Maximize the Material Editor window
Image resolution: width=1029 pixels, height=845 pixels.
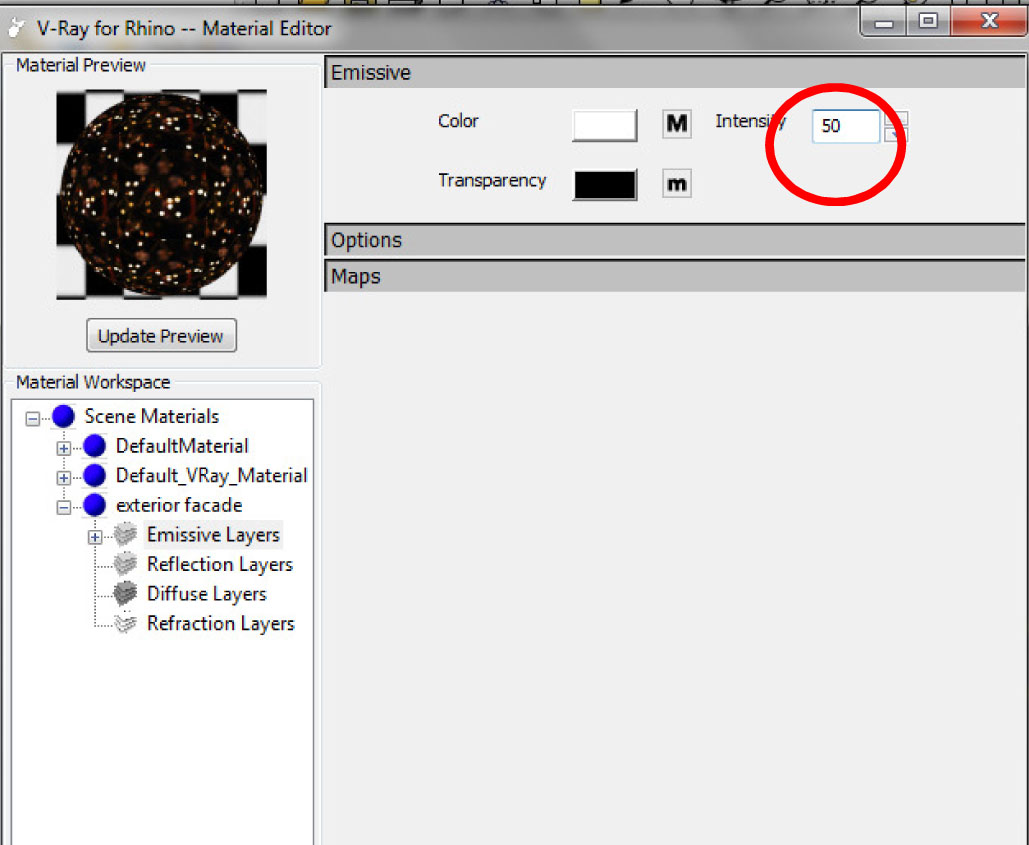(x=928, y=22)
